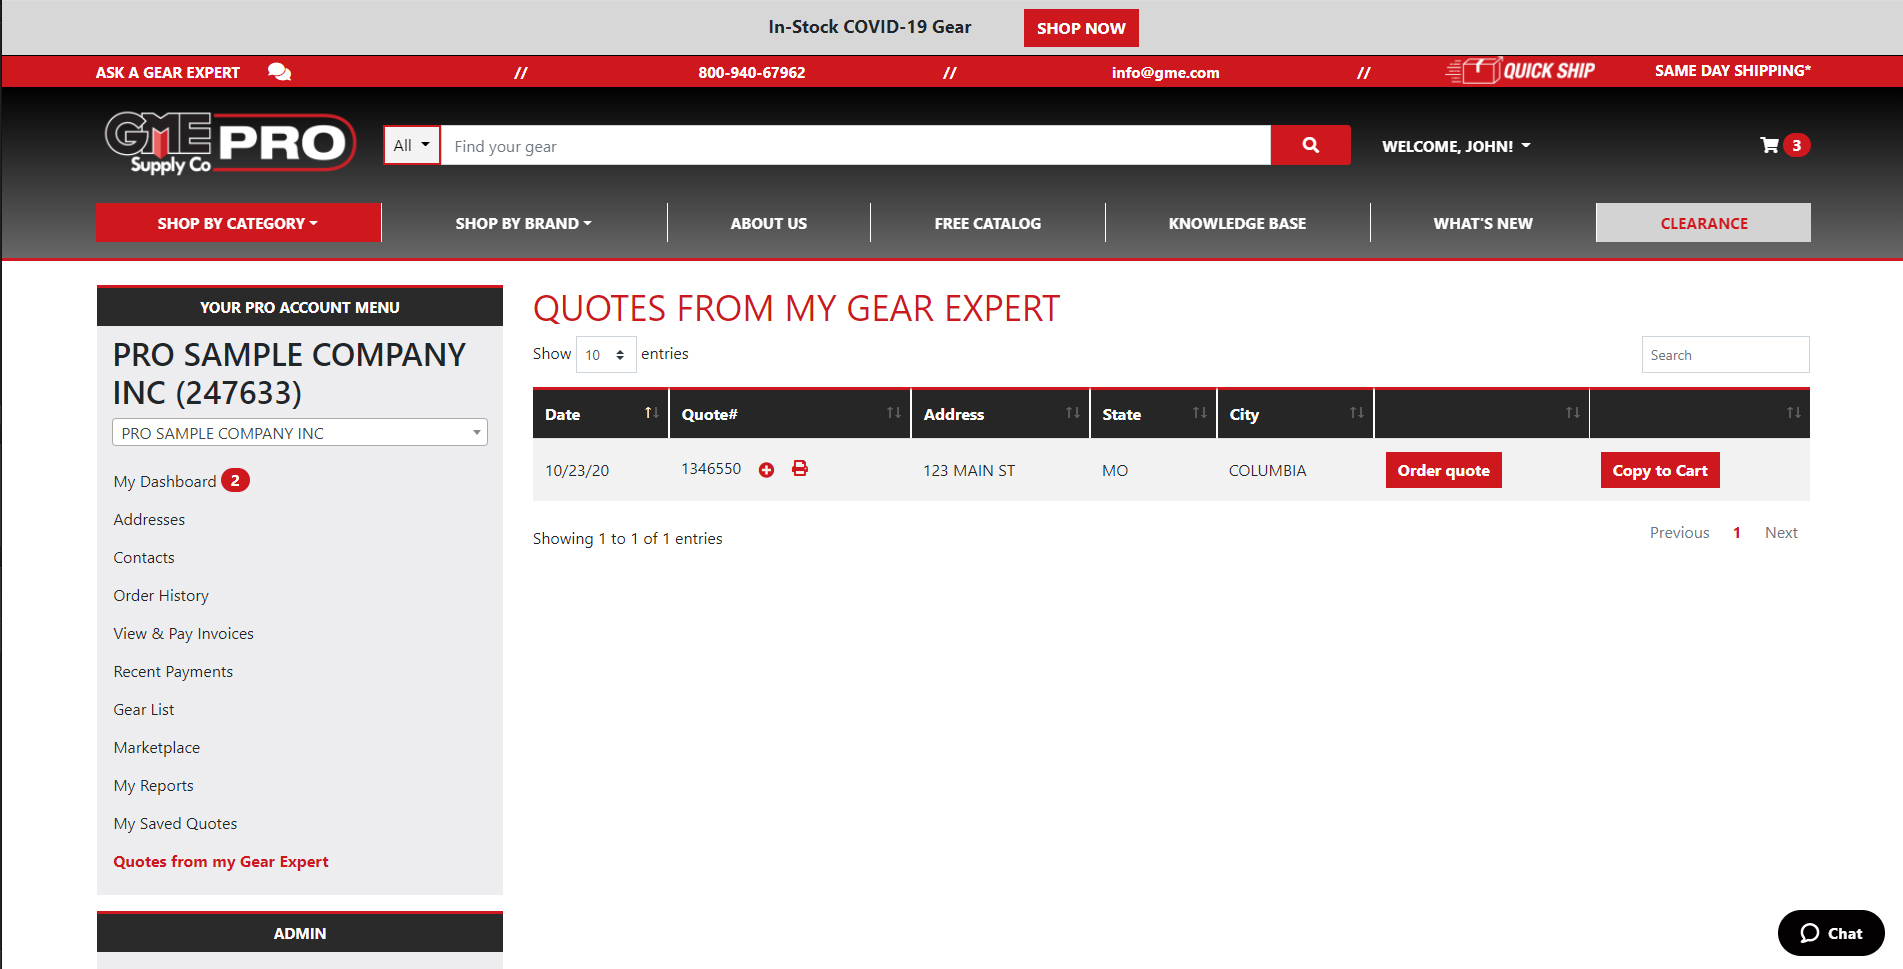Click the magnifier search button
1903x969 pixels.
click(1310, 145)
